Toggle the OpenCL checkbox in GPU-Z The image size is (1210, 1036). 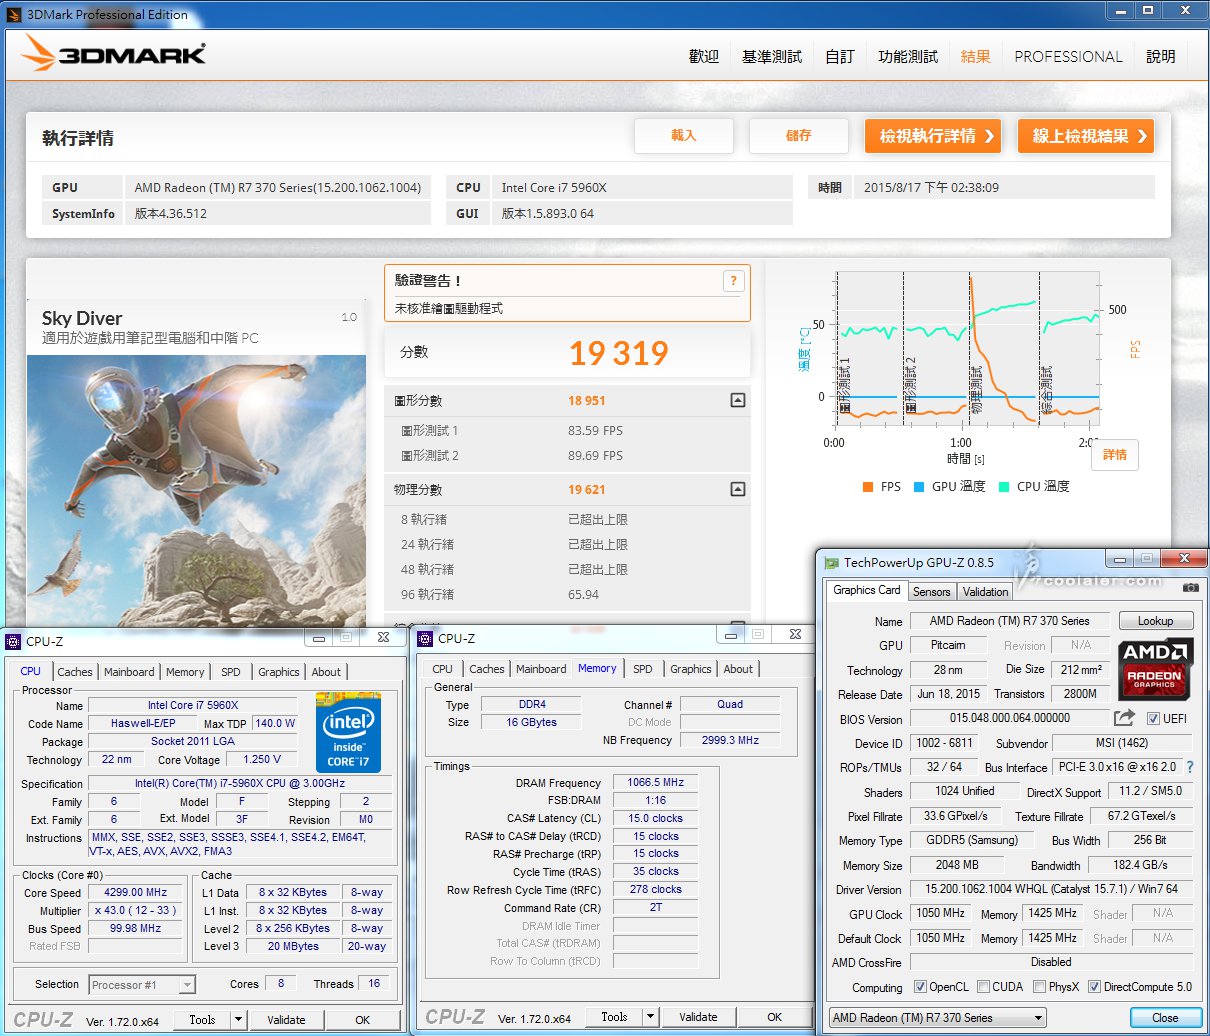click(x=920, y=987)
